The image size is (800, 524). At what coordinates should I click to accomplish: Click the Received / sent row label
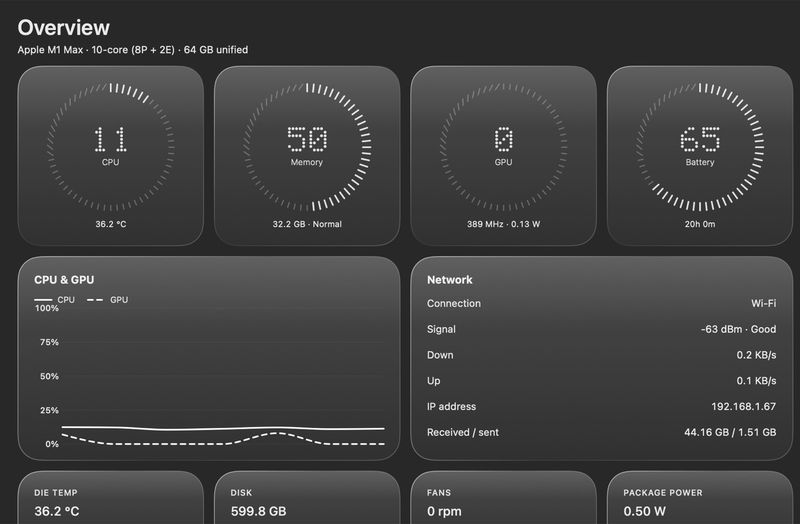coord(463,432)
